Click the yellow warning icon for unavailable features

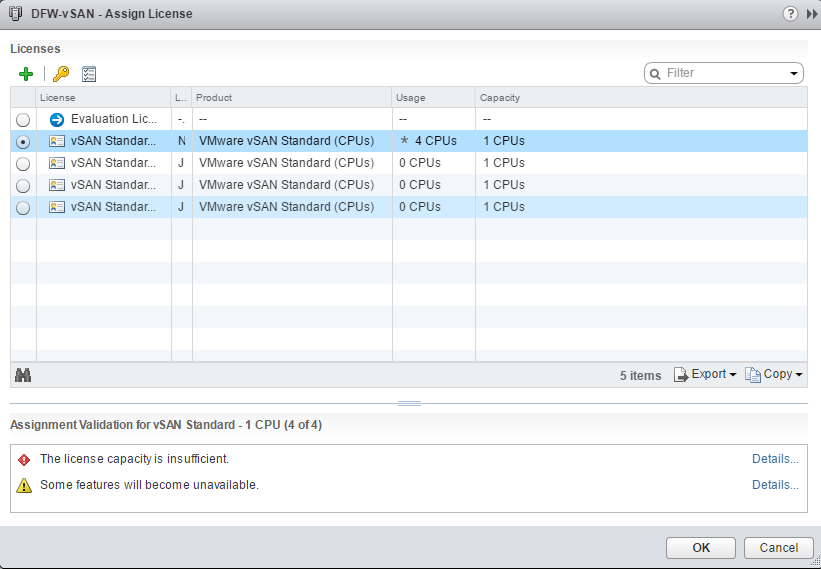point(24,486)
